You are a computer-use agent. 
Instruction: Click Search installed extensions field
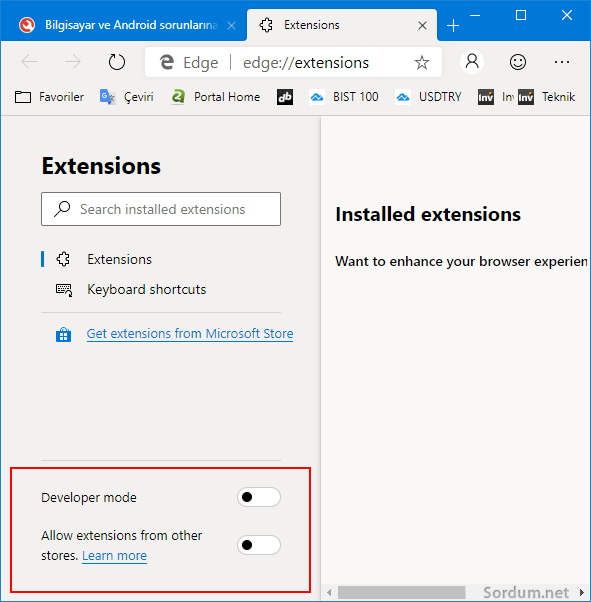pos(161,209)
